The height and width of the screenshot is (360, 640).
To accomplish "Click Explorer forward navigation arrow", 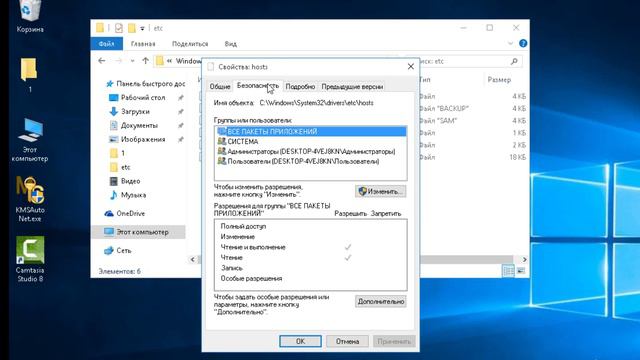I will point(119,61).
